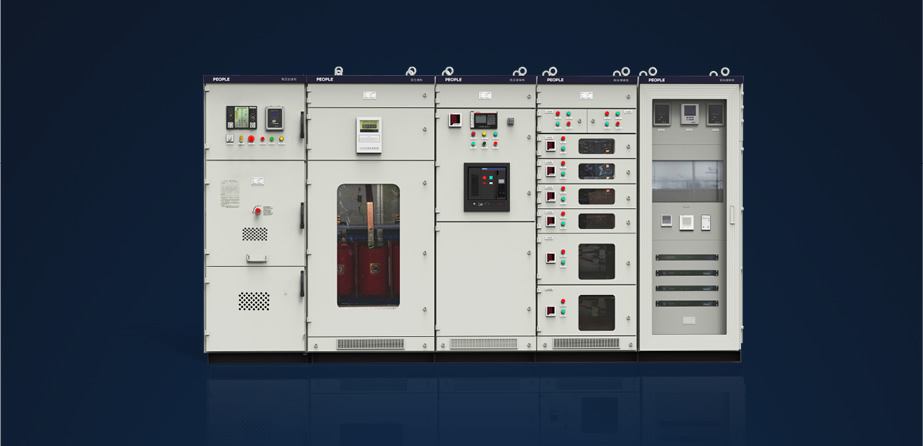Click the bottom drawer's viewing window in fourth cabinet

596,312
